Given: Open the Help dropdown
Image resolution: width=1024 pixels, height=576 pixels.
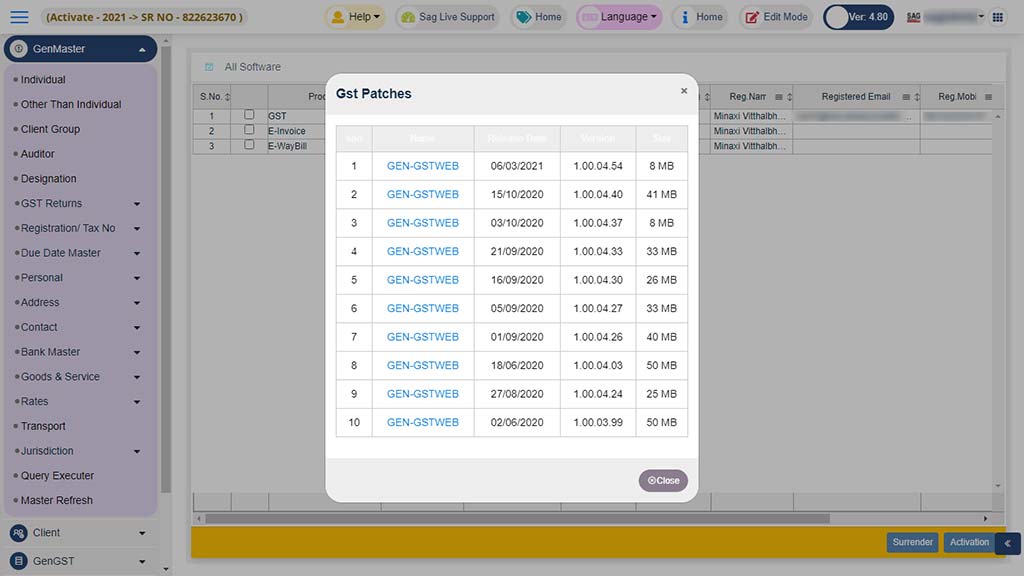Looking at the screenshot, I should 355,17.
